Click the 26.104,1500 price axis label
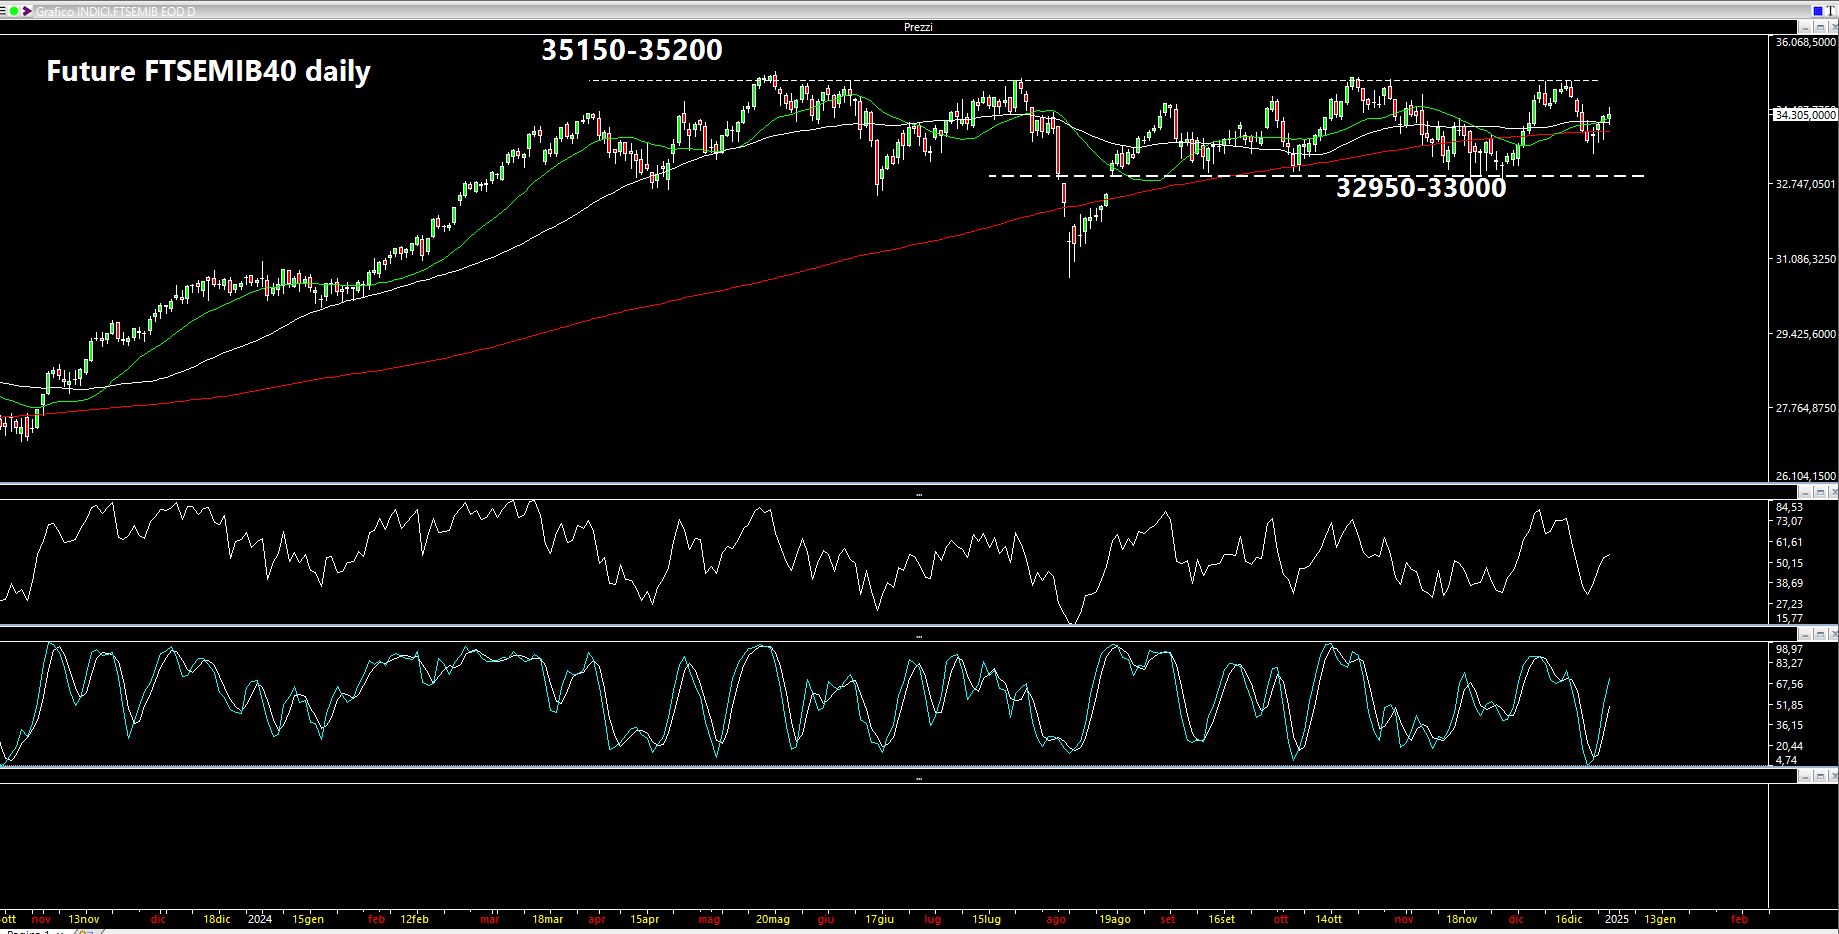 (1806, 476)
